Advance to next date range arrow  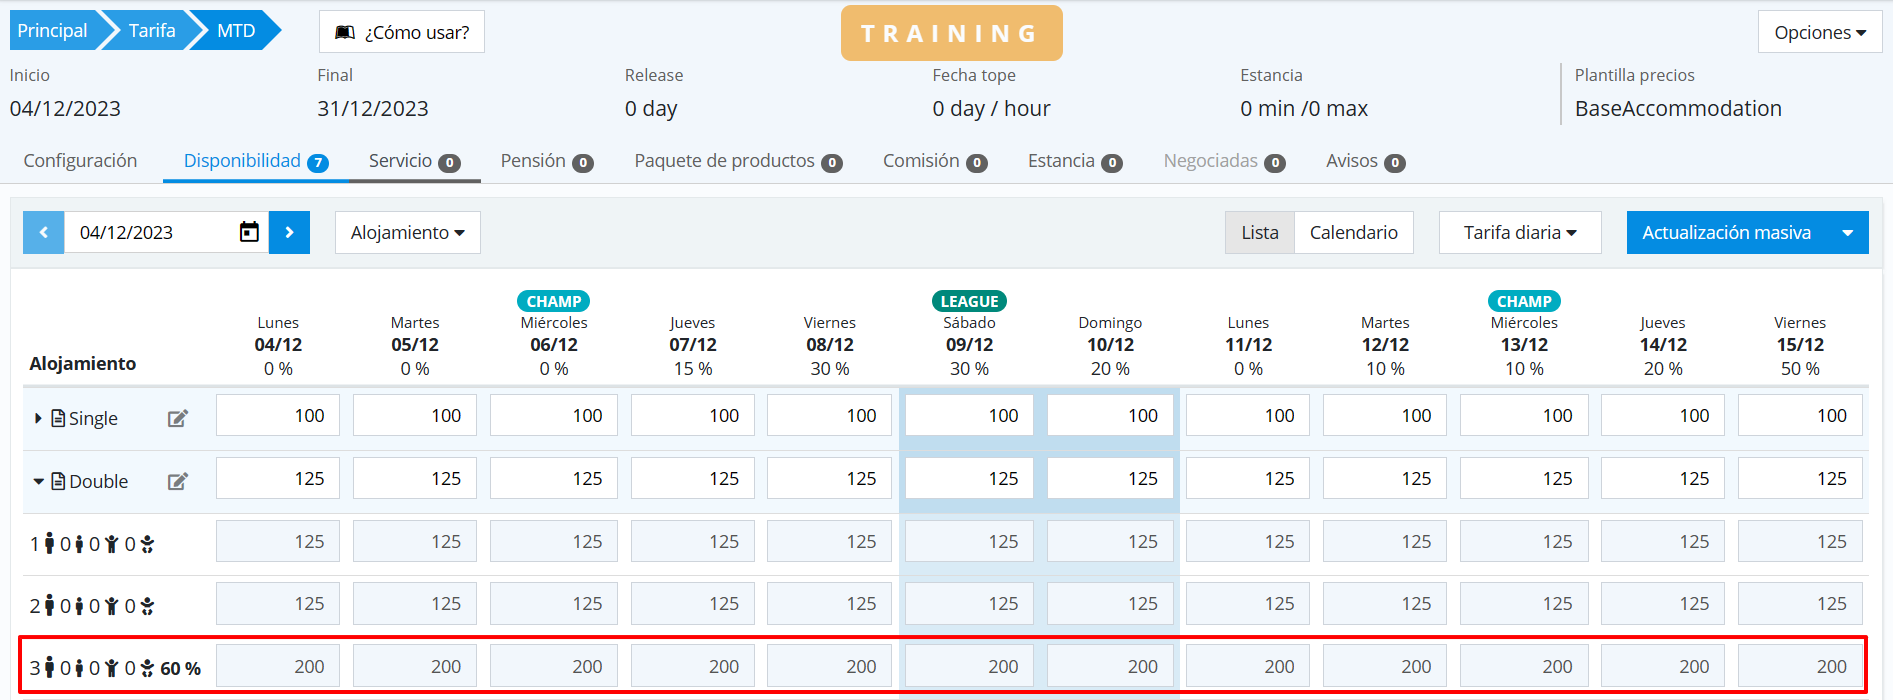point(289,232)
